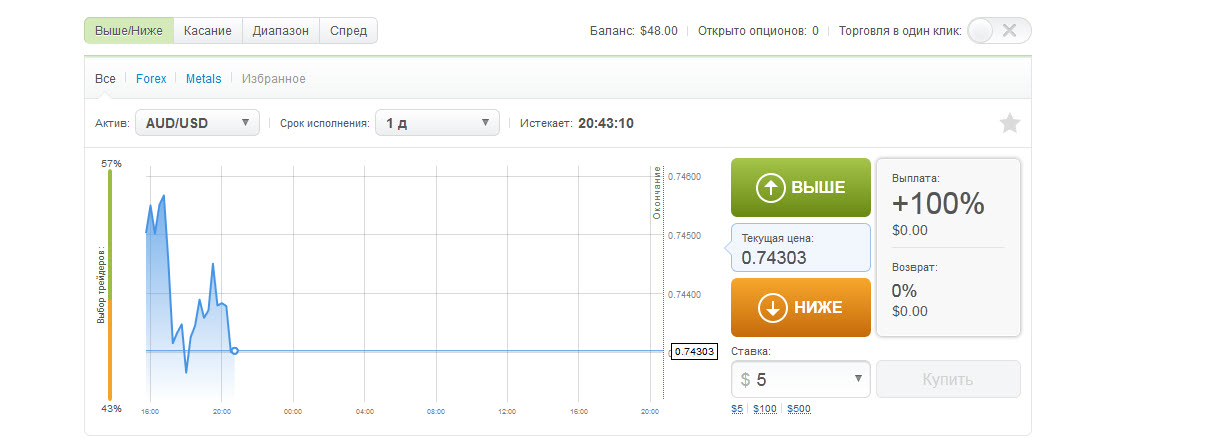Image resolution: width=1206 pixels, height=439 pixels.
Task: Add asset to favorites with star icon
Action: (1010, 123)
